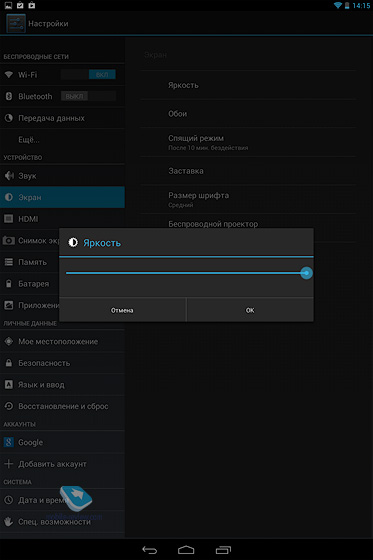Tap the clock icon beside Дата и время
This screenshot has height=560, width=373.
[x=9, y=500]
